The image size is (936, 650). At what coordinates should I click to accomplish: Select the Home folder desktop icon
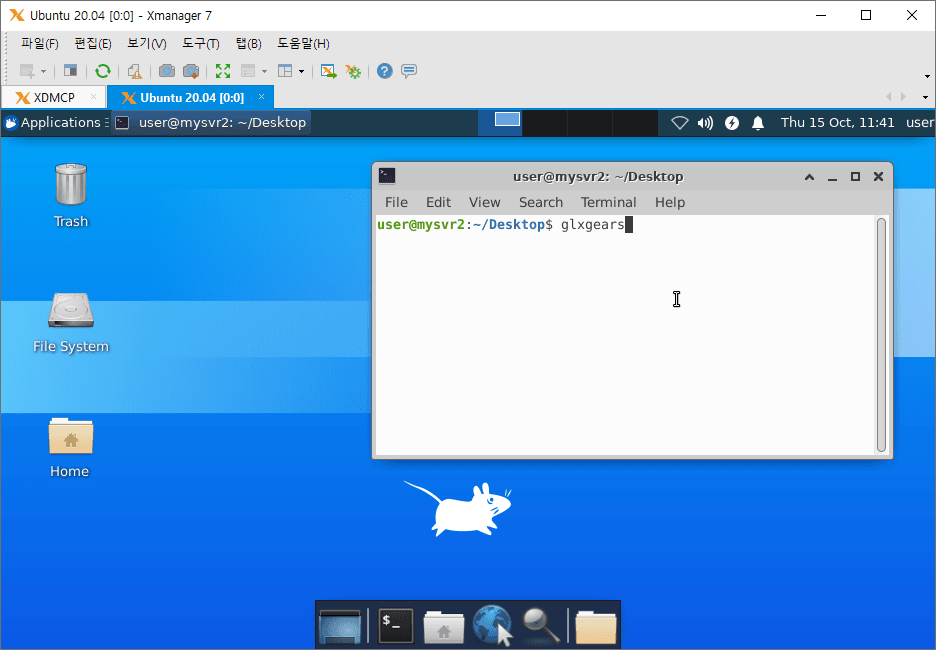click(70, 448)
